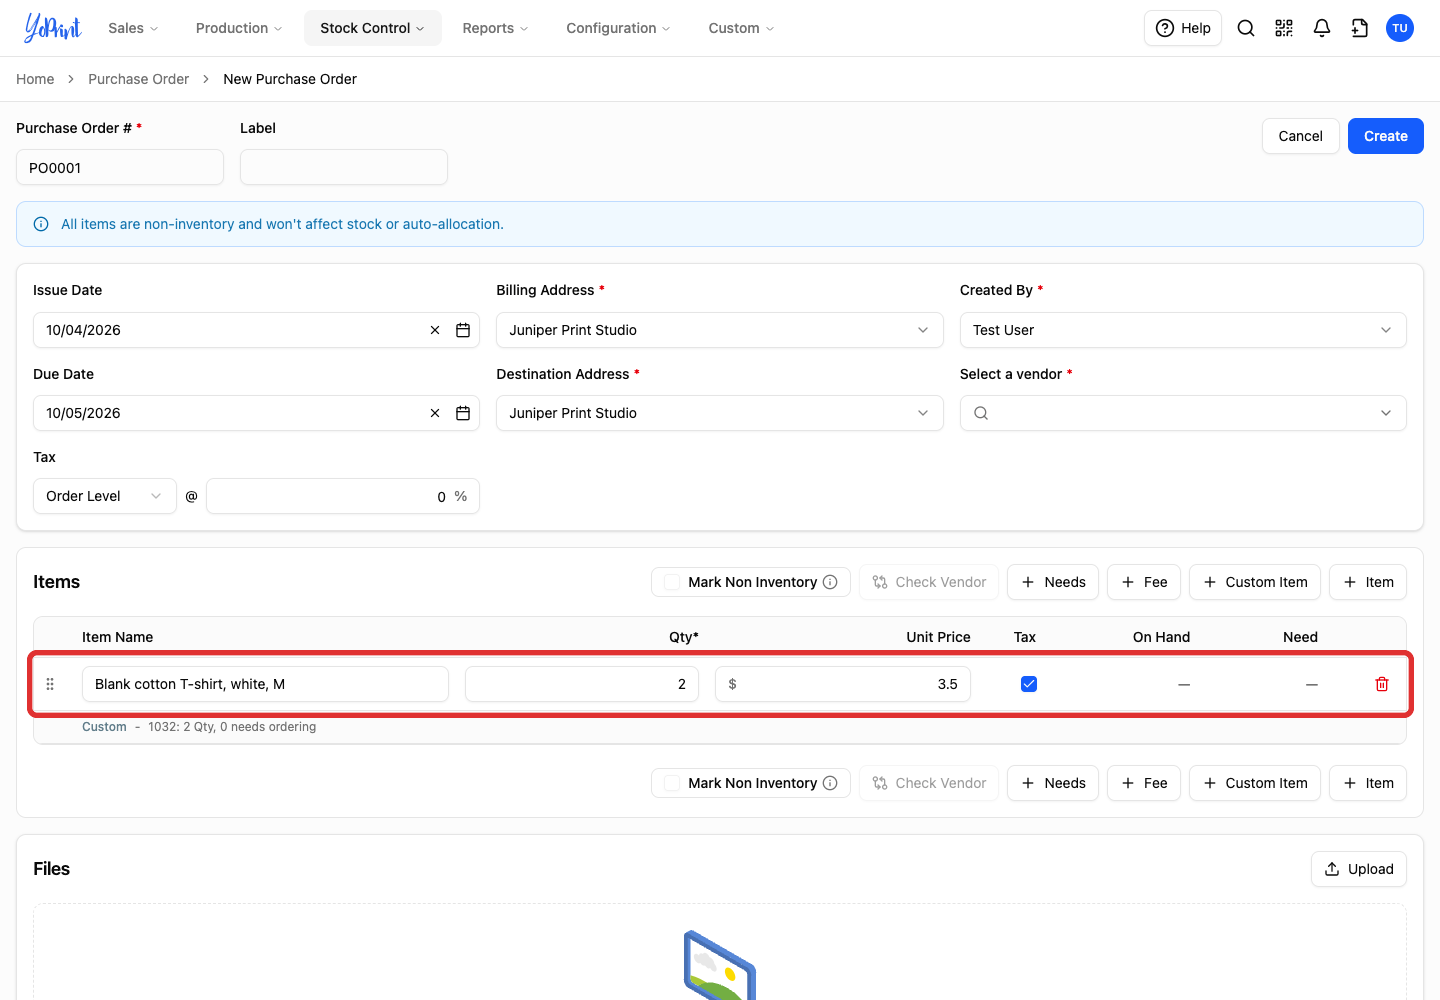
Task: Clear the Due Date with X icon
Action: pos(435,413)
